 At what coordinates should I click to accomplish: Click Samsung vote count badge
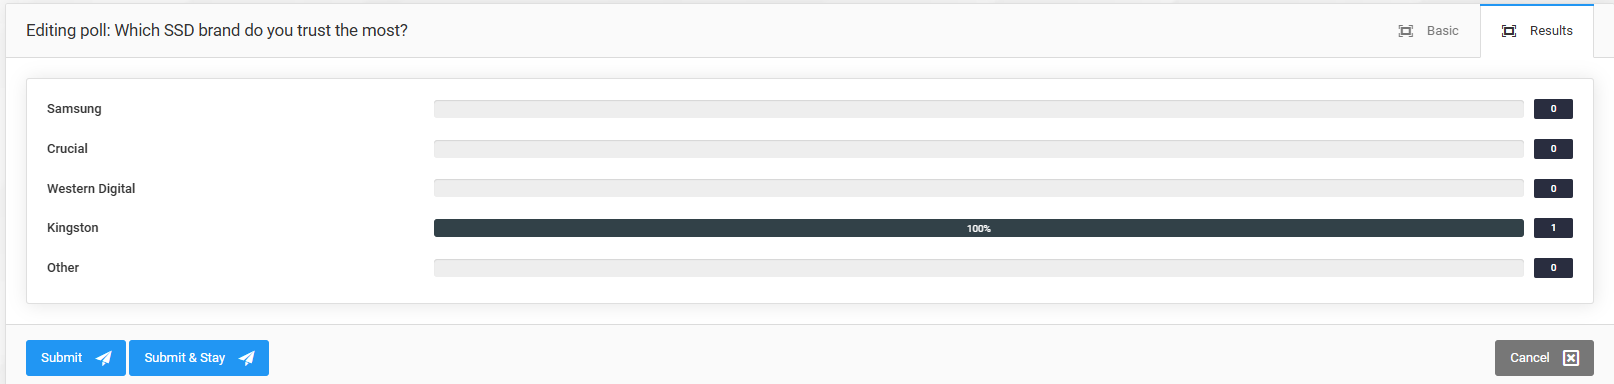tap(1553, 109)
